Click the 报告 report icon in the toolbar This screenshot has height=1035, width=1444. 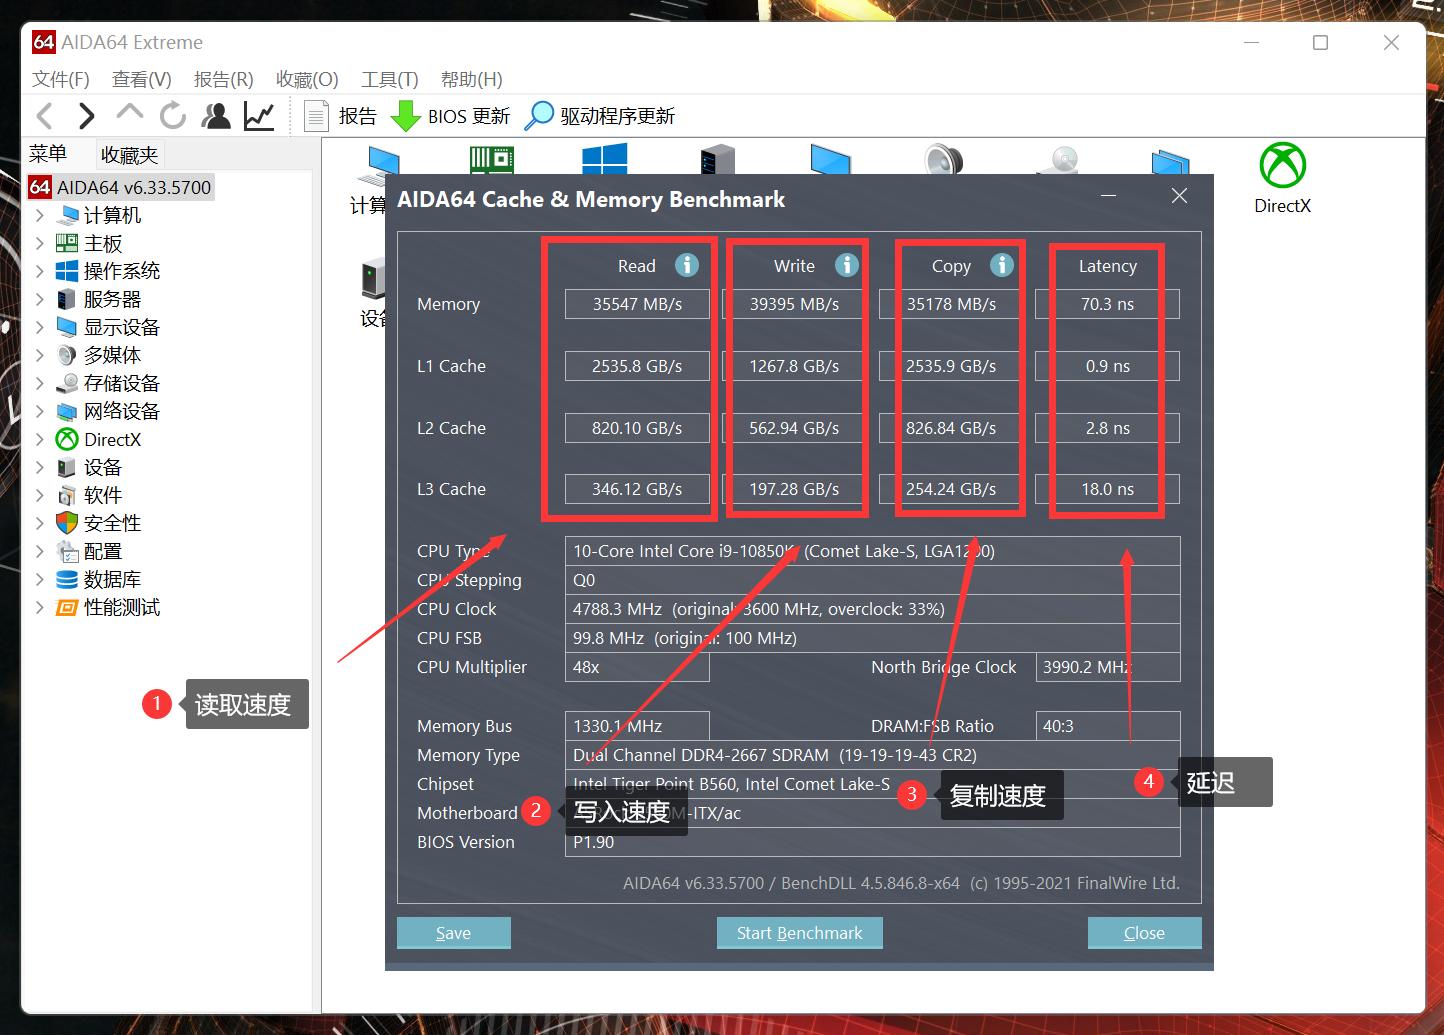[x=316, y=115]
